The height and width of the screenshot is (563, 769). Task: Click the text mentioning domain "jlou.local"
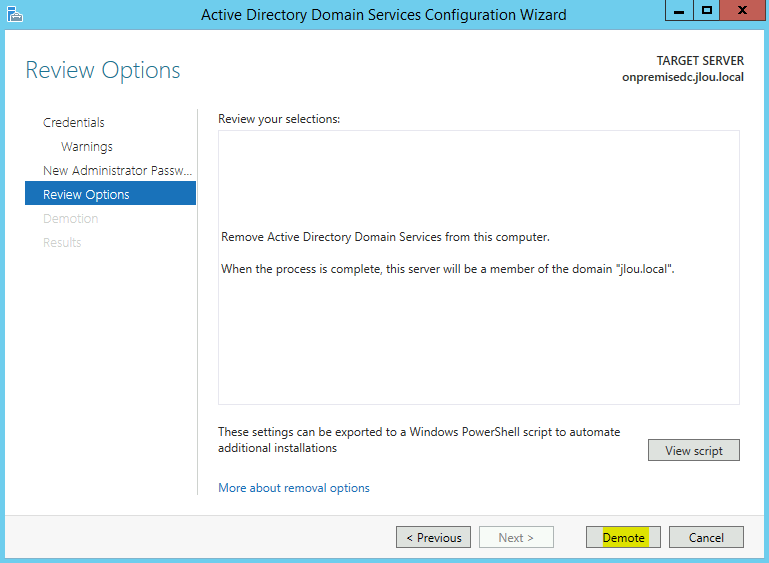(x=448, y=269)
